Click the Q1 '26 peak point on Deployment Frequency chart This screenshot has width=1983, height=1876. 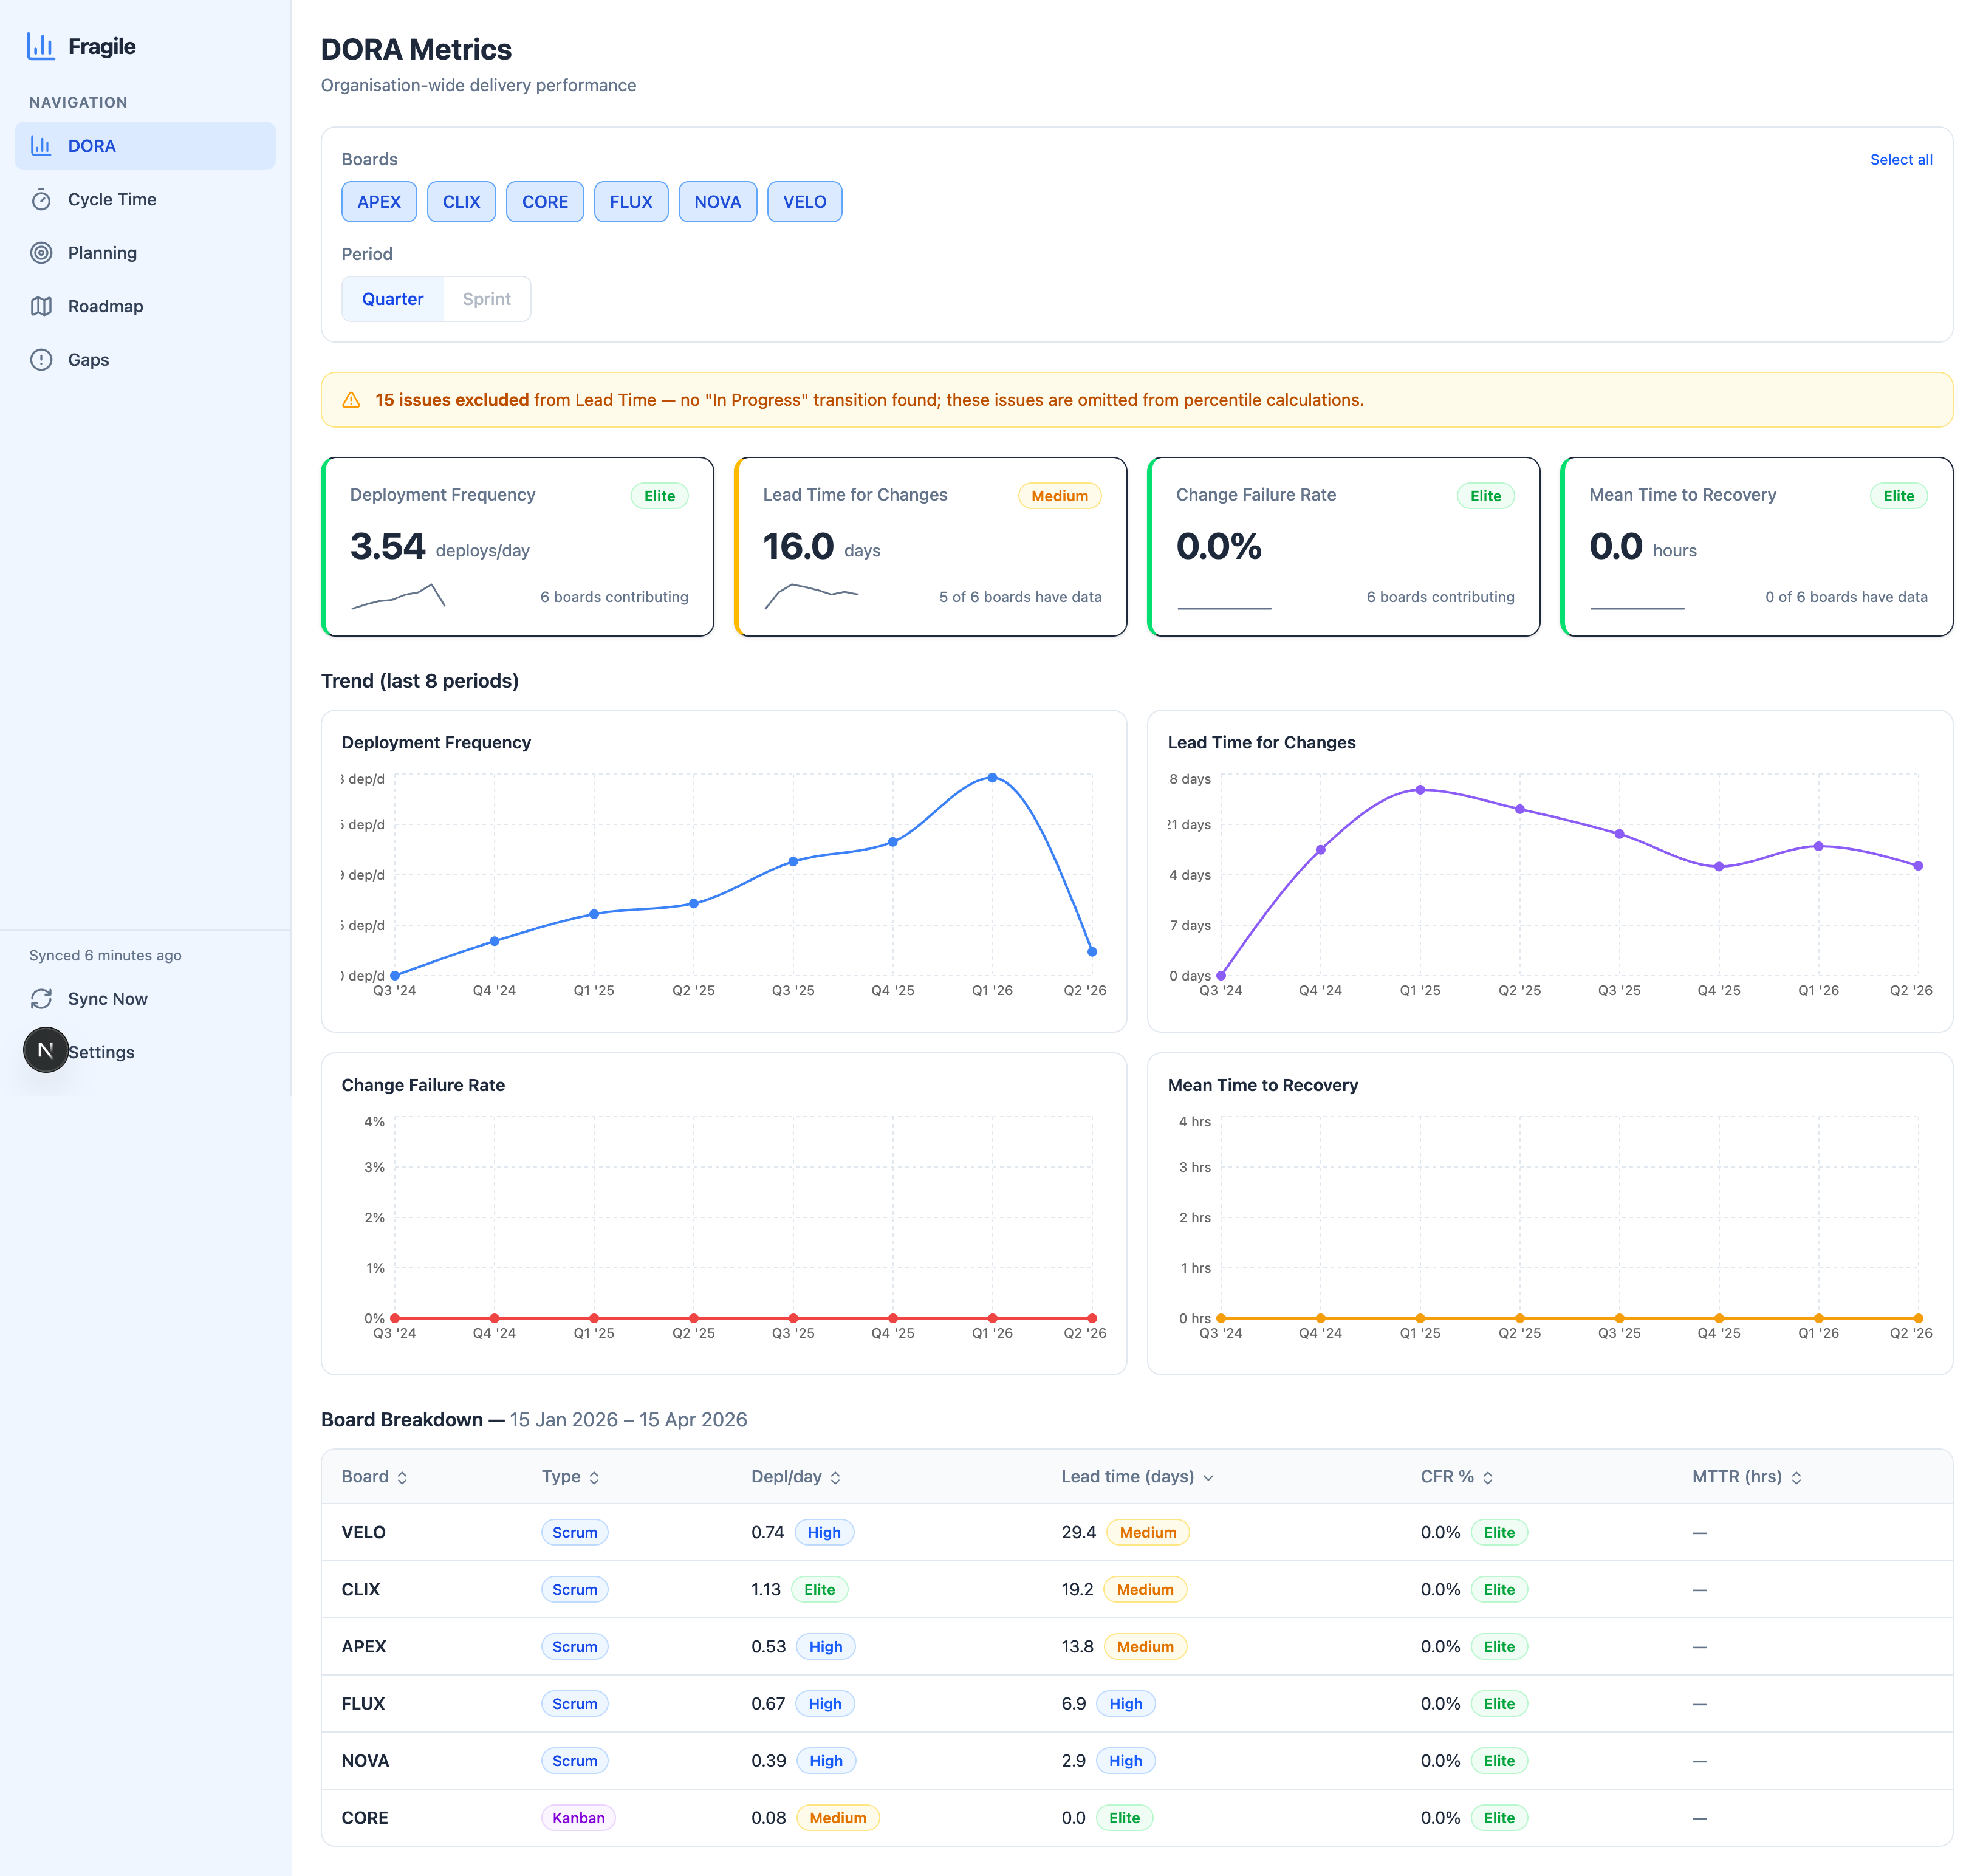[x=992, y=777]
